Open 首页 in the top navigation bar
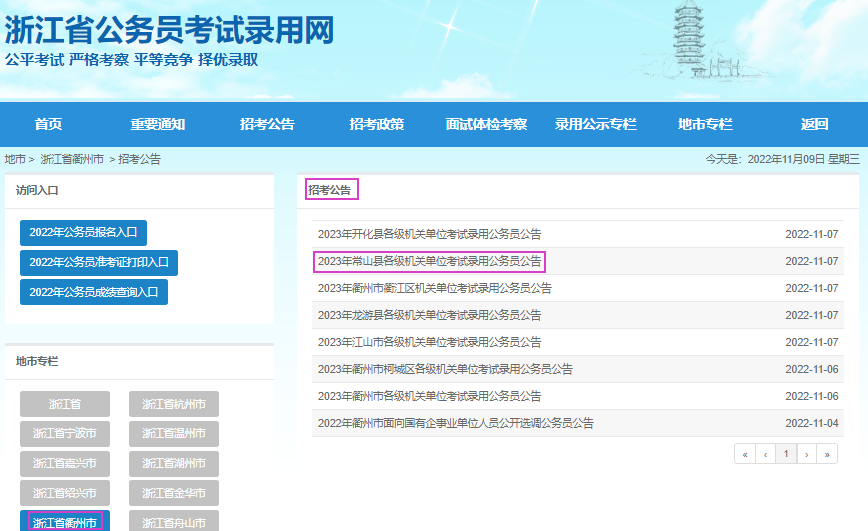 tap(48, 124)
